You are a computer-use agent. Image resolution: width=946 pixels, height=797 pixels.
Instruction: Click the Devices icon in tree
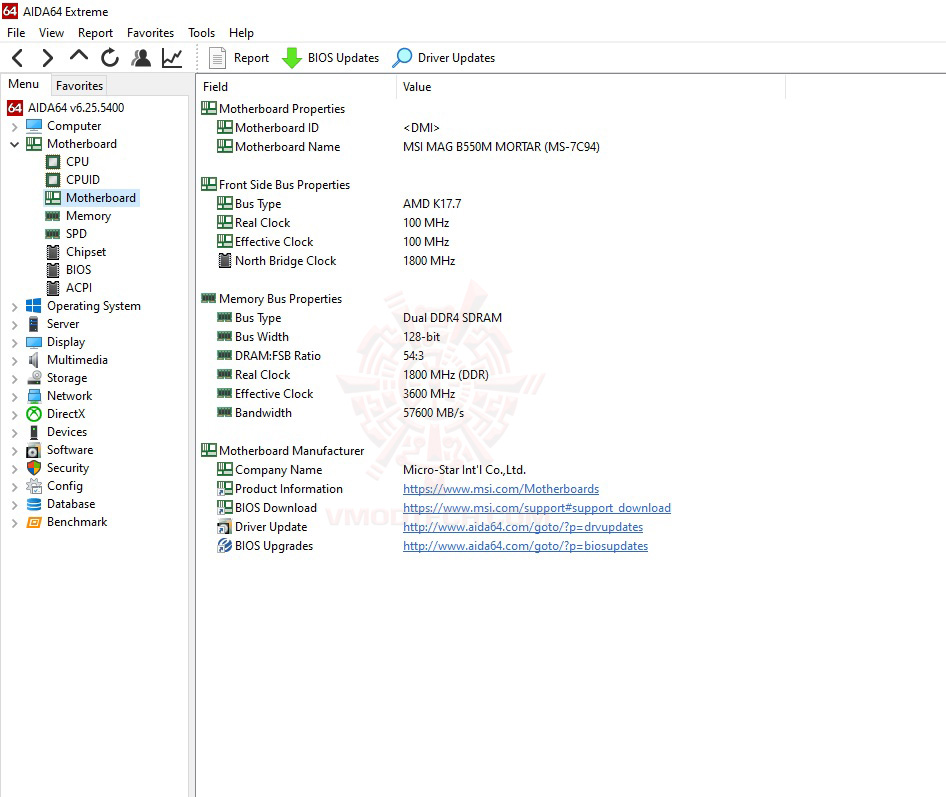[x=34, y=432]
